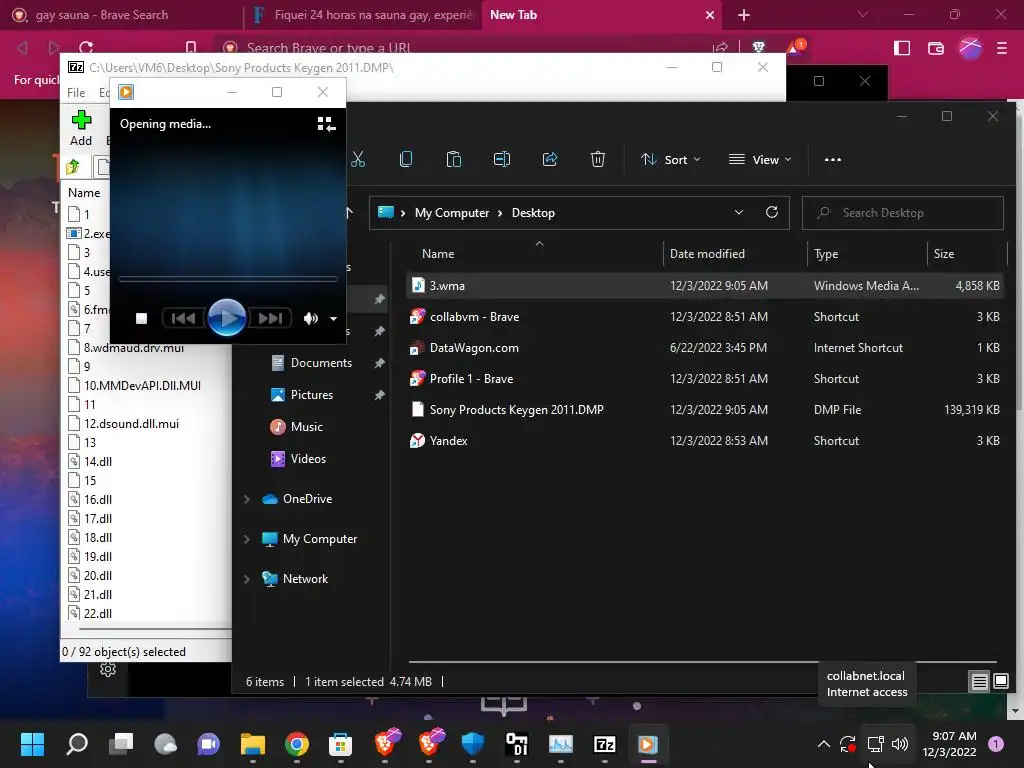Open Microsoft Store from the taskbar
Viewport: 1024px width, 768px height.
340,744
